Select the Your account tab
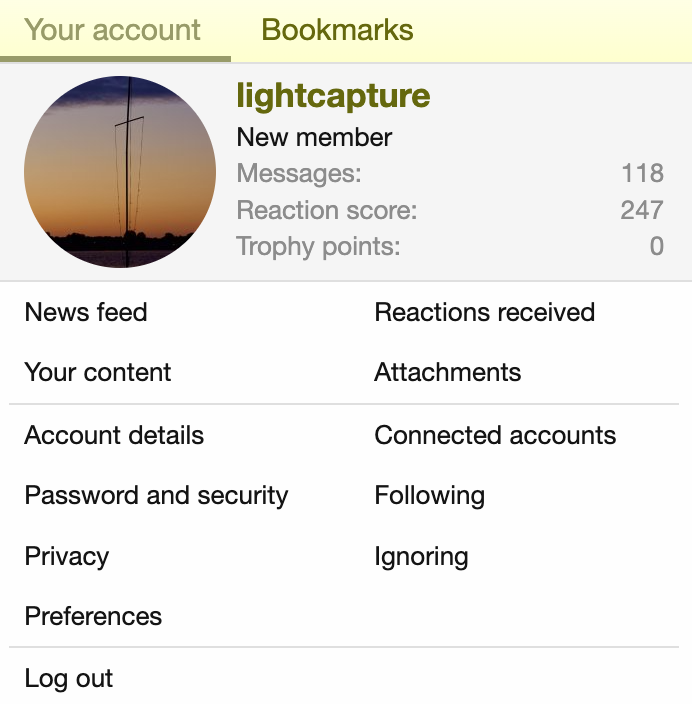Viewport: 692px width, 704px height. click(x=113, y=30)
